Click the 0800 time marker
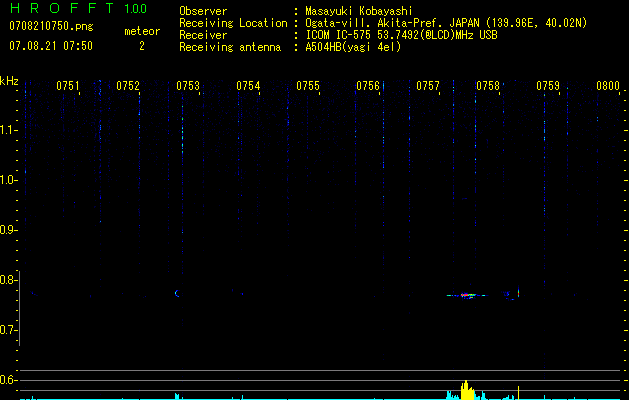The height and width of the screenshot is (400, 629). (x=608, y=86)
